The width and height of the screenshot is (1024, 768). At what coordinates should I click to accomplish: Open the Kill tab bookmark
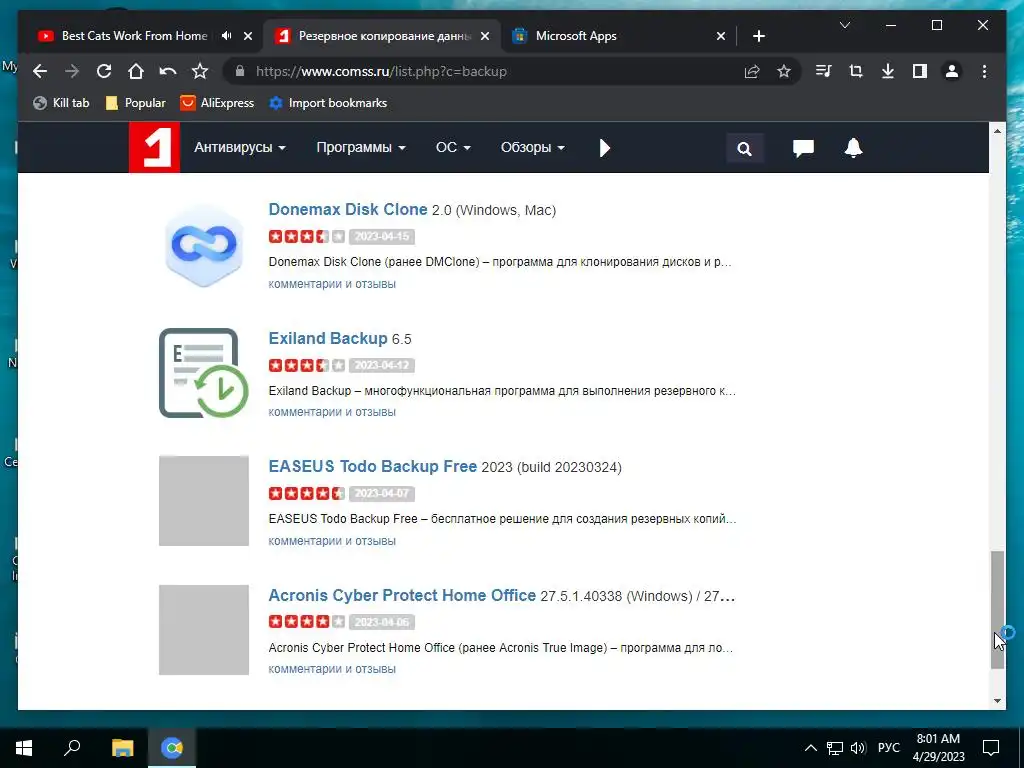click(x=61, y=103)
